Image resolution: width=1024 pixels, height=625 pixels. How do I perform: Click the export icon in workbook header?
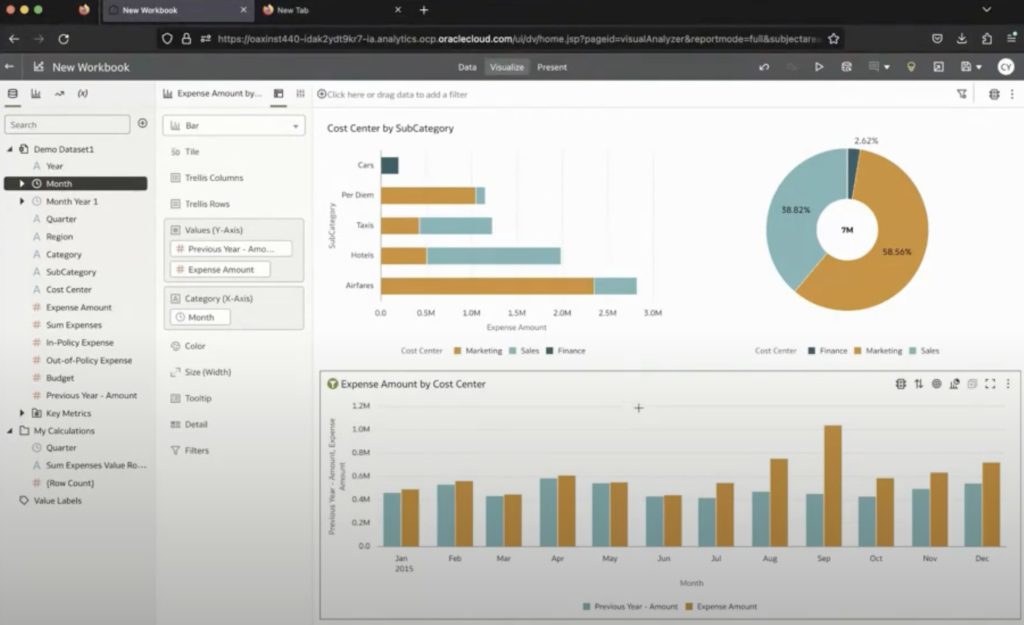938,67
